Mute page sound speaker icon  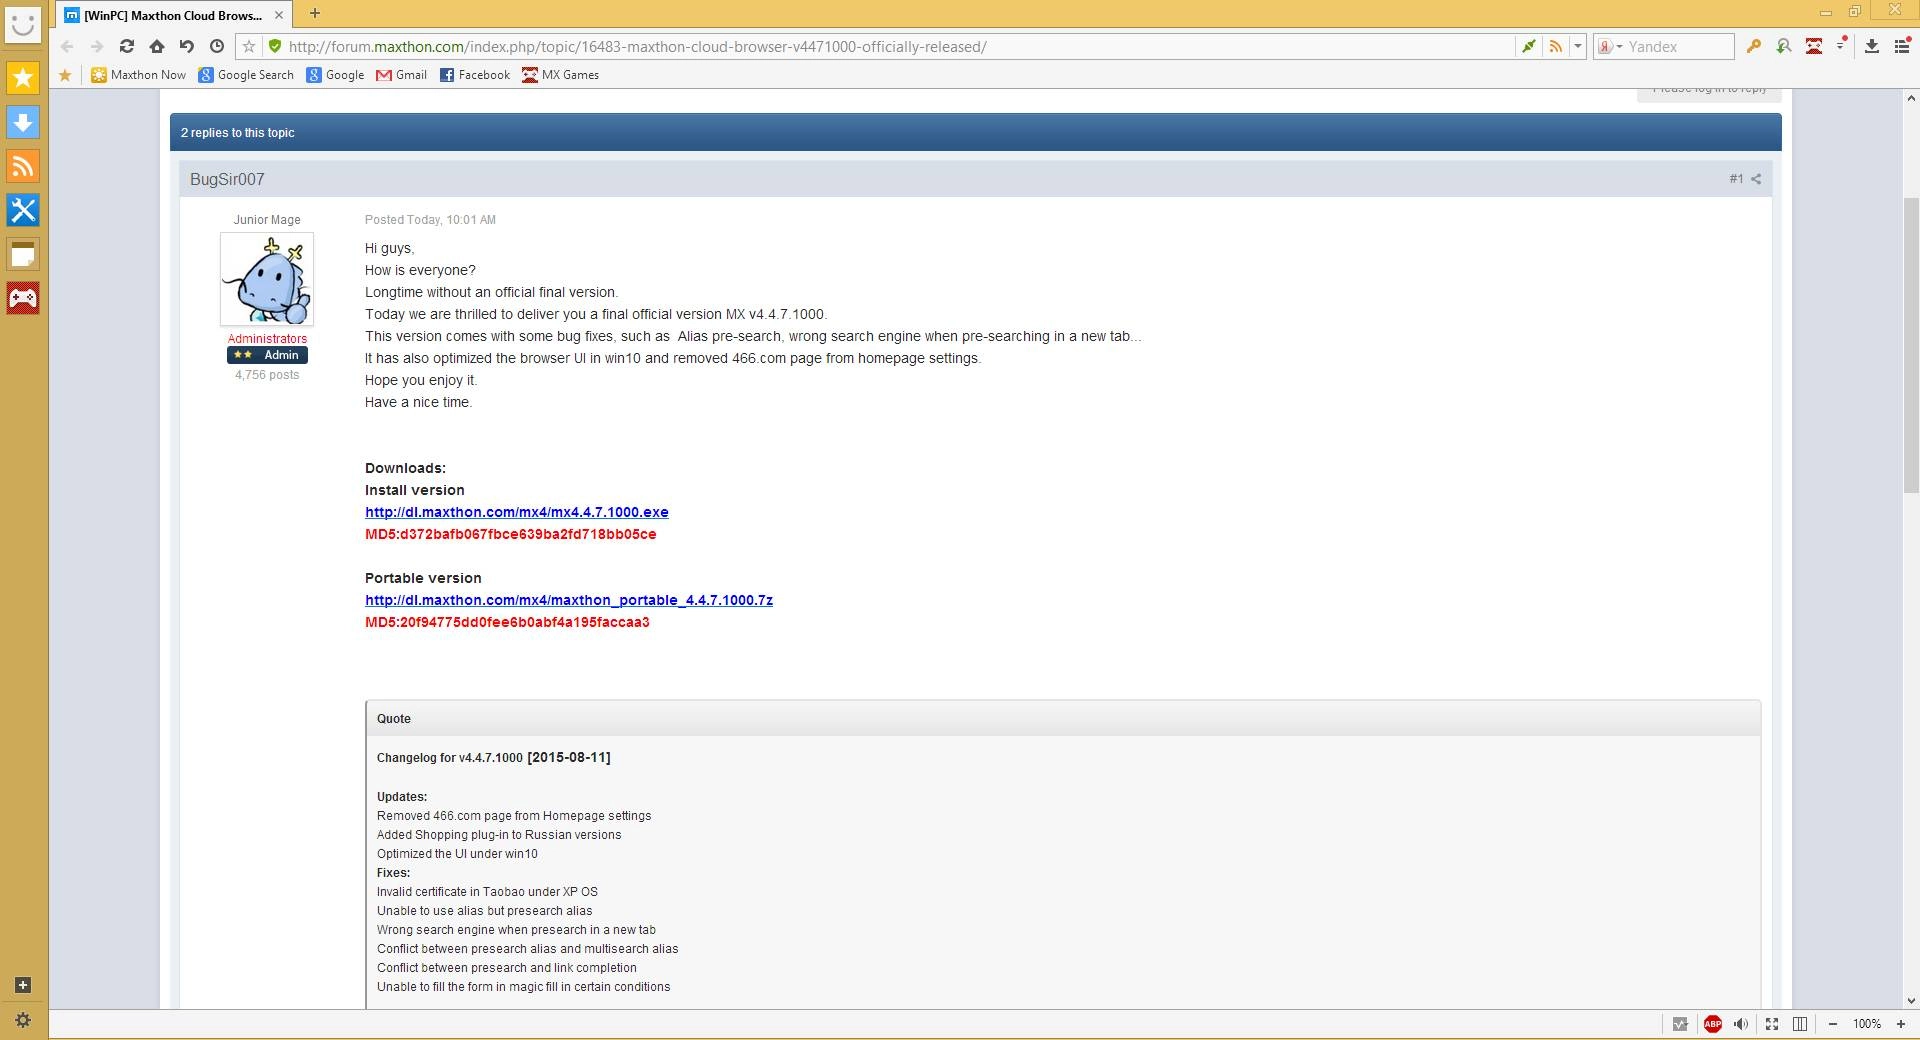point(1741,1023)
